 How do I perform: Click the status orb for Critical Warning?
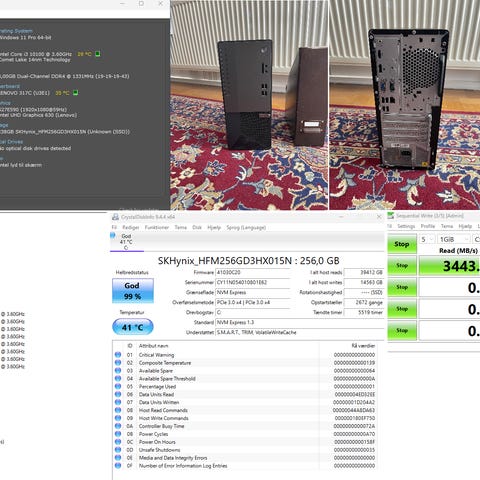coord(118,355)
